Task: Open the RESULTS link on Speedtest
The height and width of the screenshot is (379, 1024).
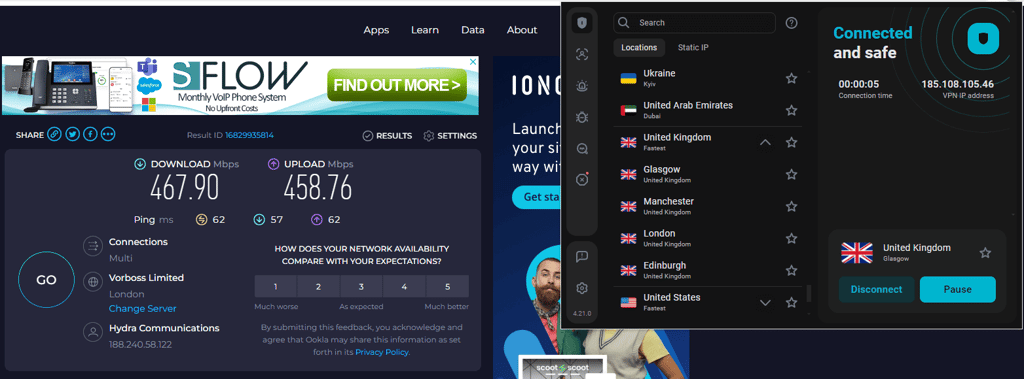Action: 387,136
